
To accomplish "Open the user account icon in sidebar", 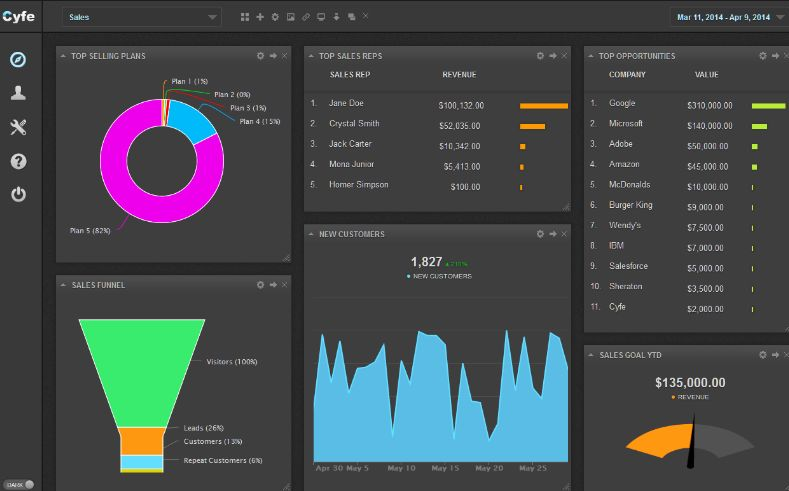I will coord(18,93).
